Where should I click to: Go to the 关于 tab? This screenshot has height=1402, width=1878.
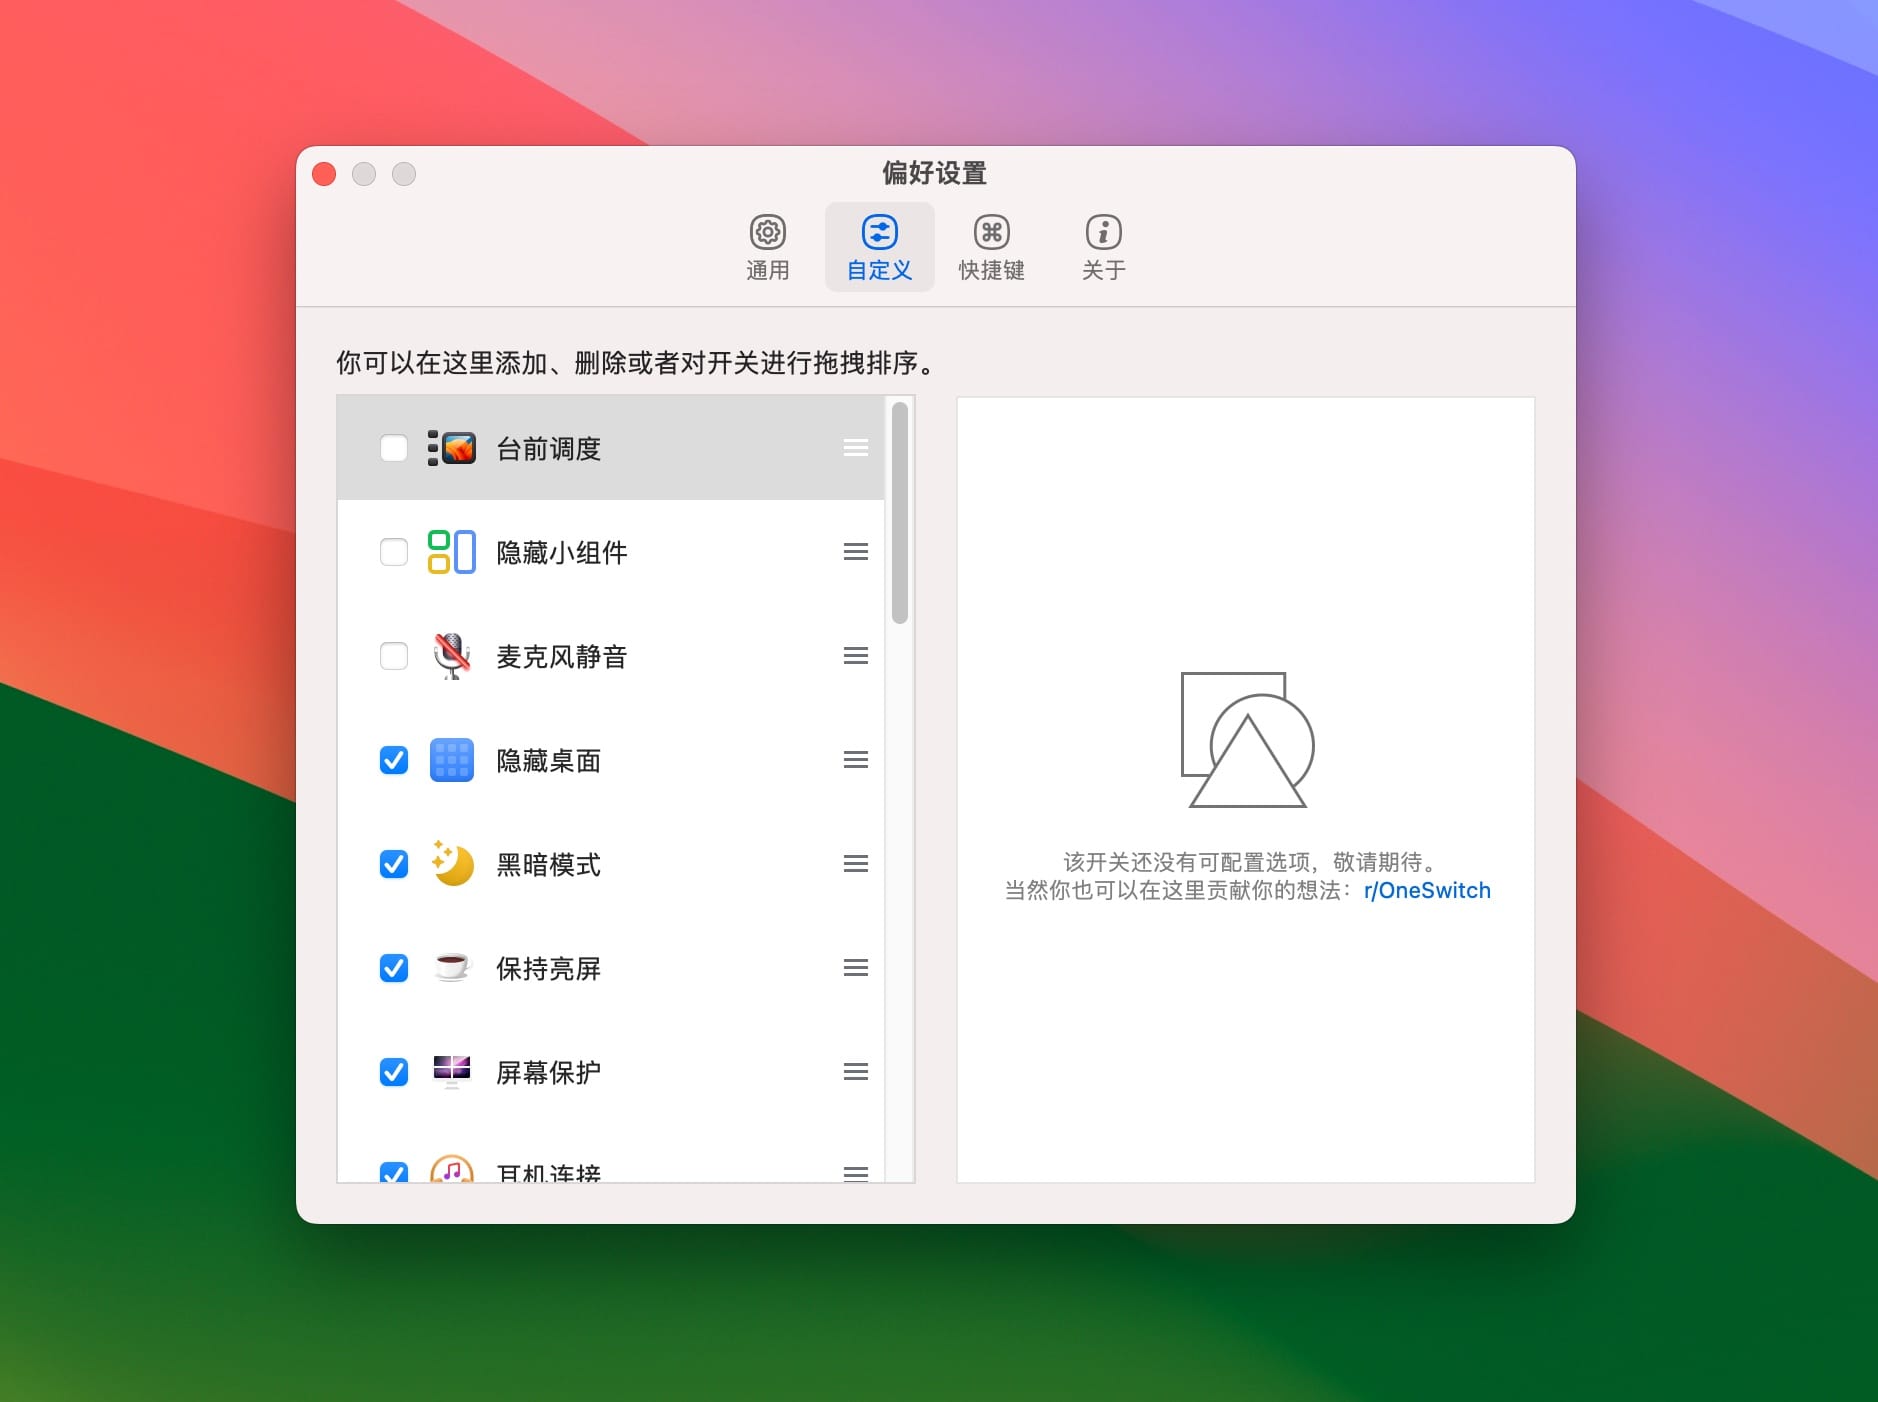[1103, 248]
